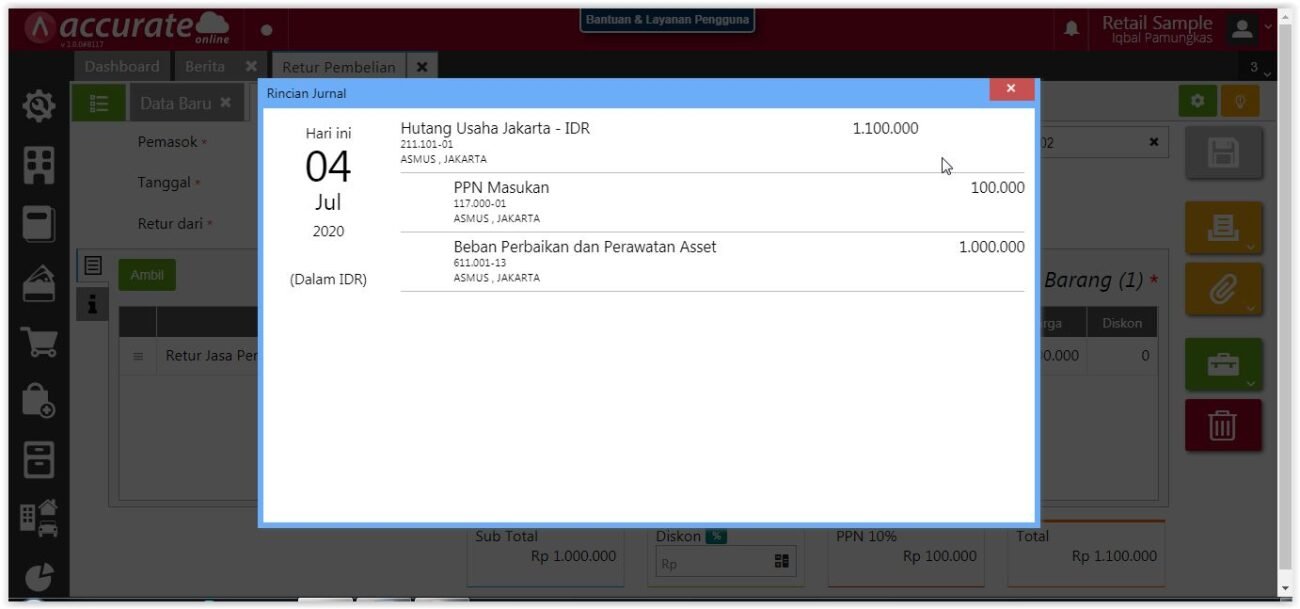
Task: Open the info tab icon
Action: pos(92,302)
